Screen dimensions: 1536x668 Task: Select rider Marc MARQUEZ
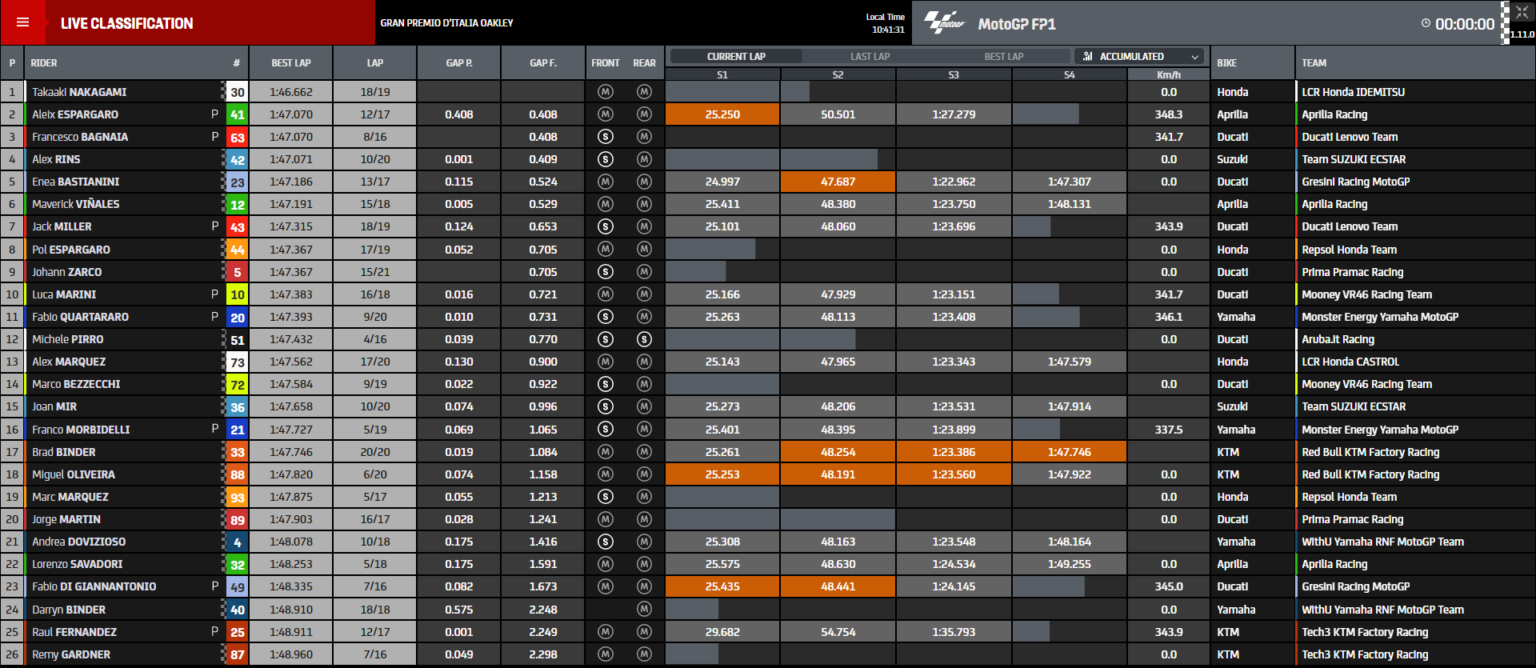70,497
